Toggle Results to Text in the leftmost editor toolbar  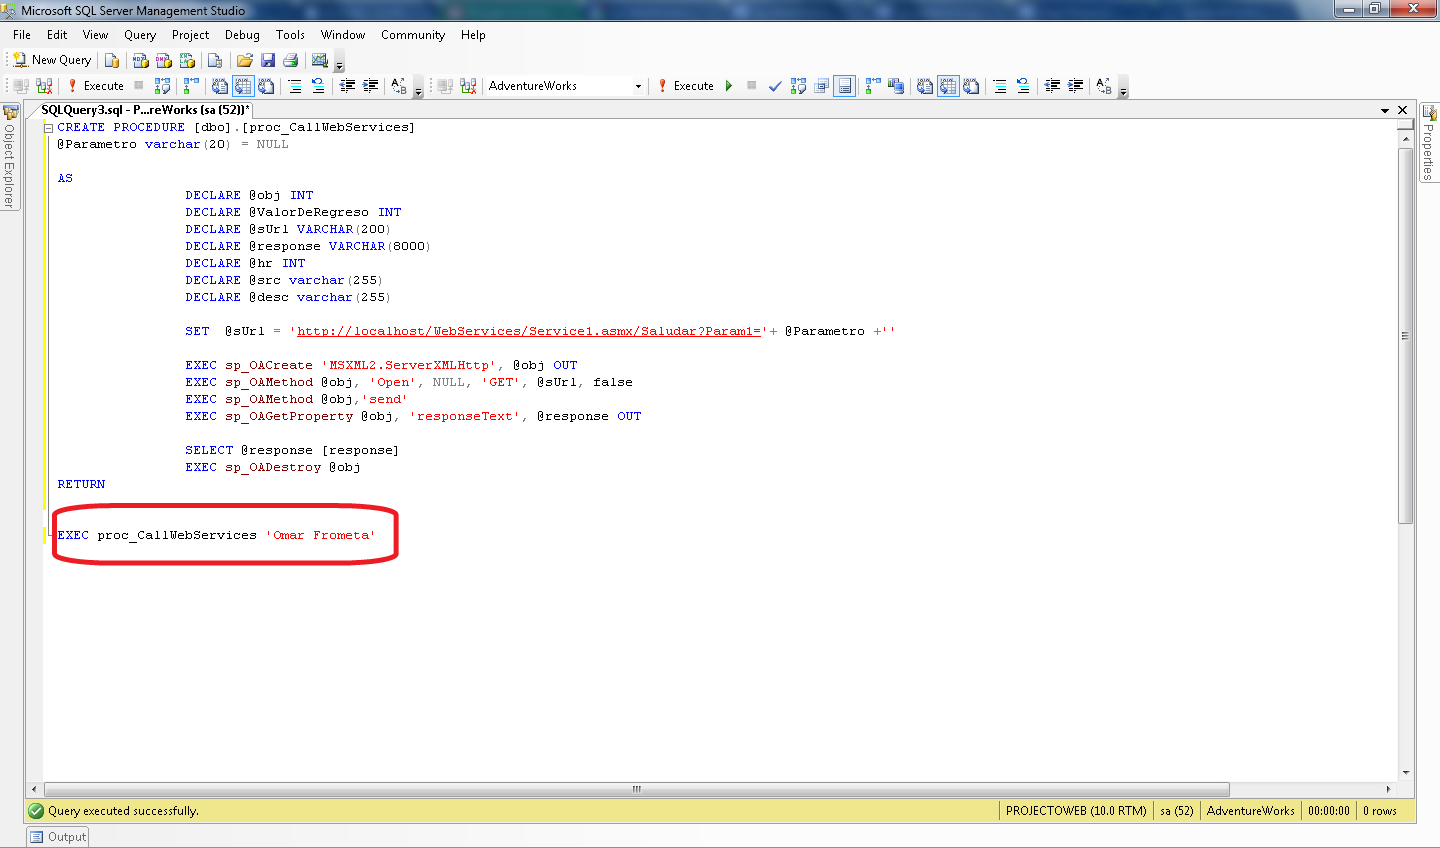[x=220, y=86]
